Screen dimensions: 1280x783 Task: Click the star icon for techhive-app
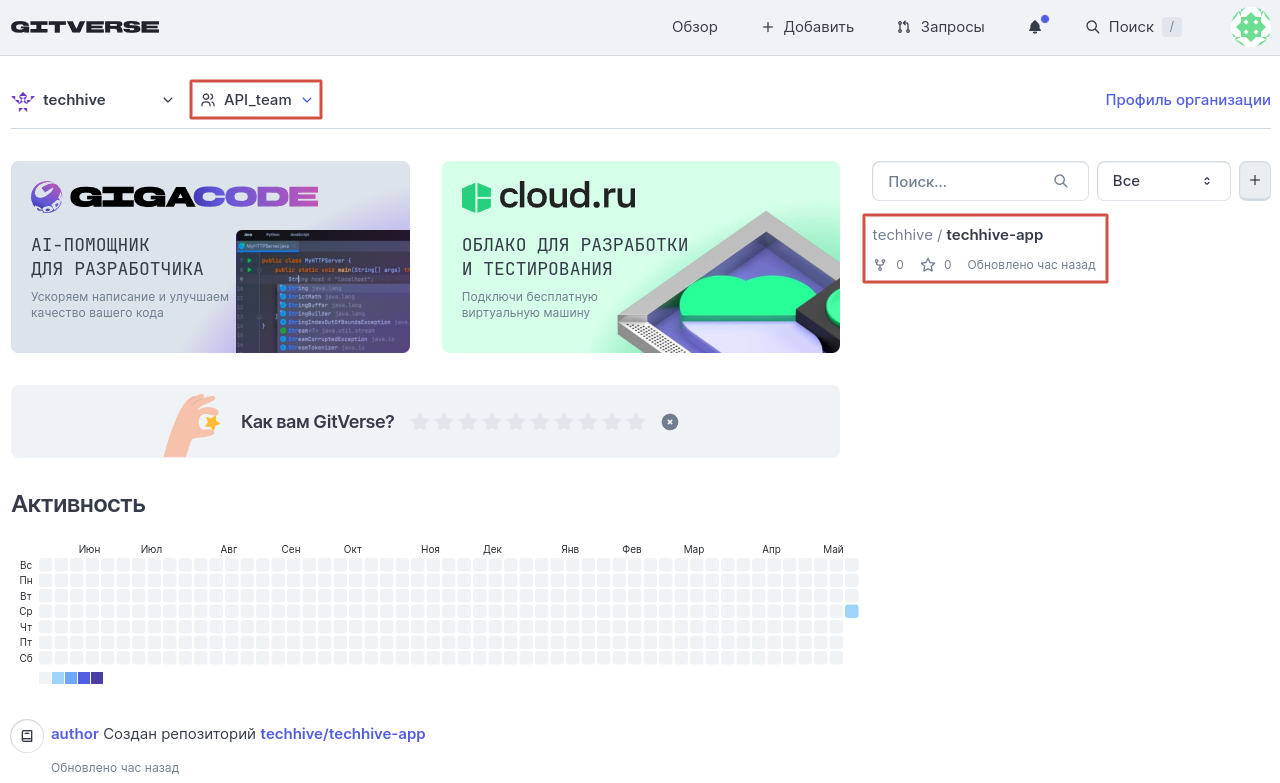(928, 265)
